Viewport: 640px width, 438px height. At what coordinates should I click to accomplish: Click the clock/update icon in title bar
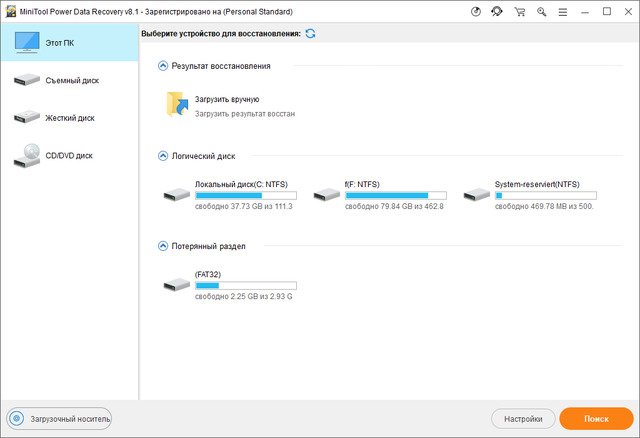pos(476,12)
